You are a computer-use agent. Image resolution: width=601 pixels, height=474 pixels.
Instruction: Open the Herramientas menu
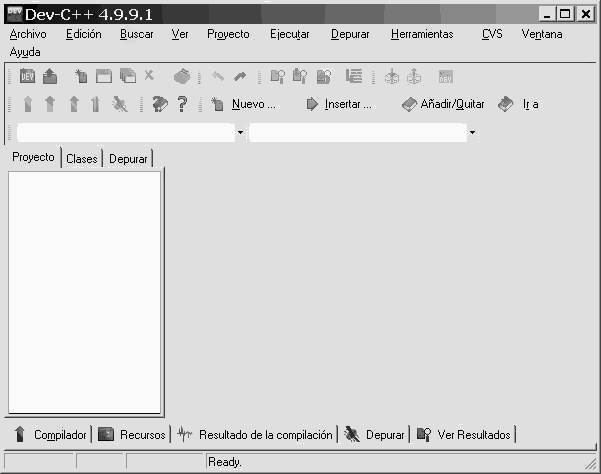(421, 34)
